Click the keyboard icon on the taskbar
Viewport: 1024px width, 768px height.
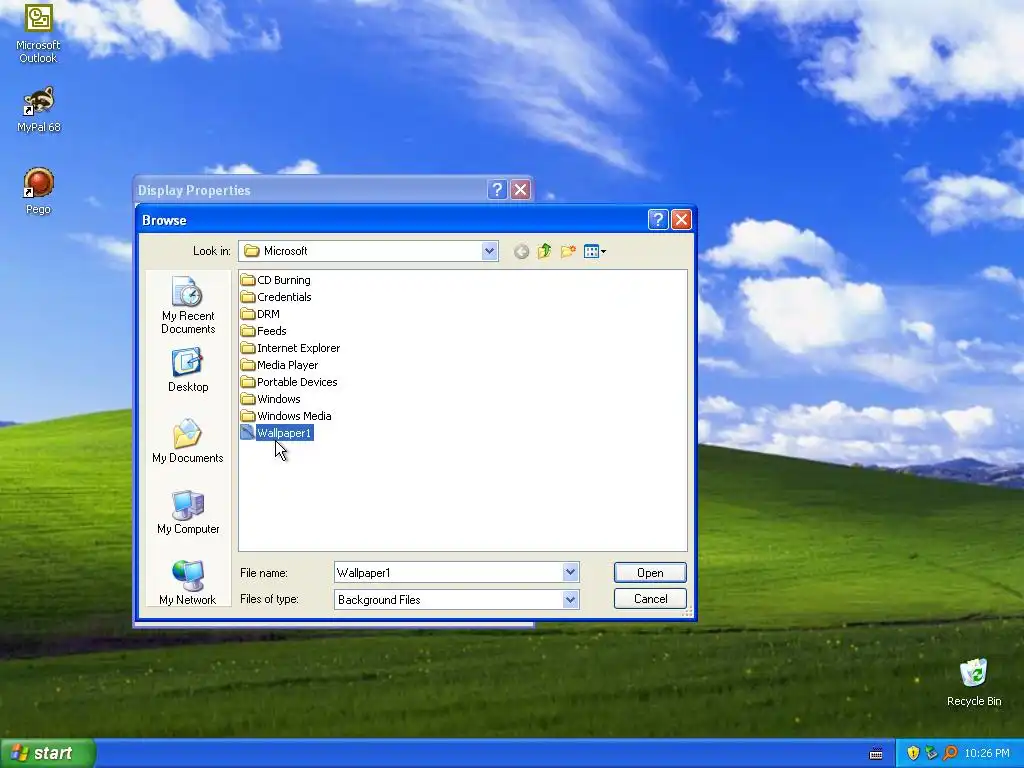click(x=876, y=754)
